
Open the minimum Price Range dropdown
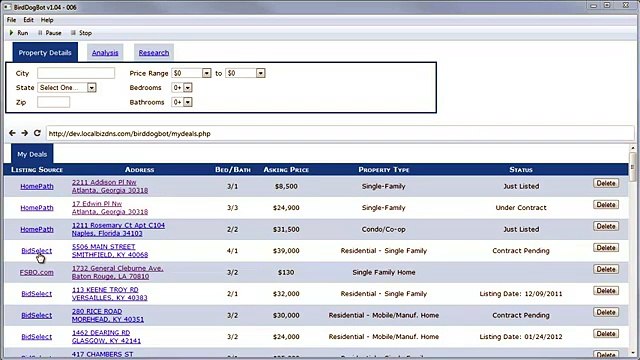(191, 73)
